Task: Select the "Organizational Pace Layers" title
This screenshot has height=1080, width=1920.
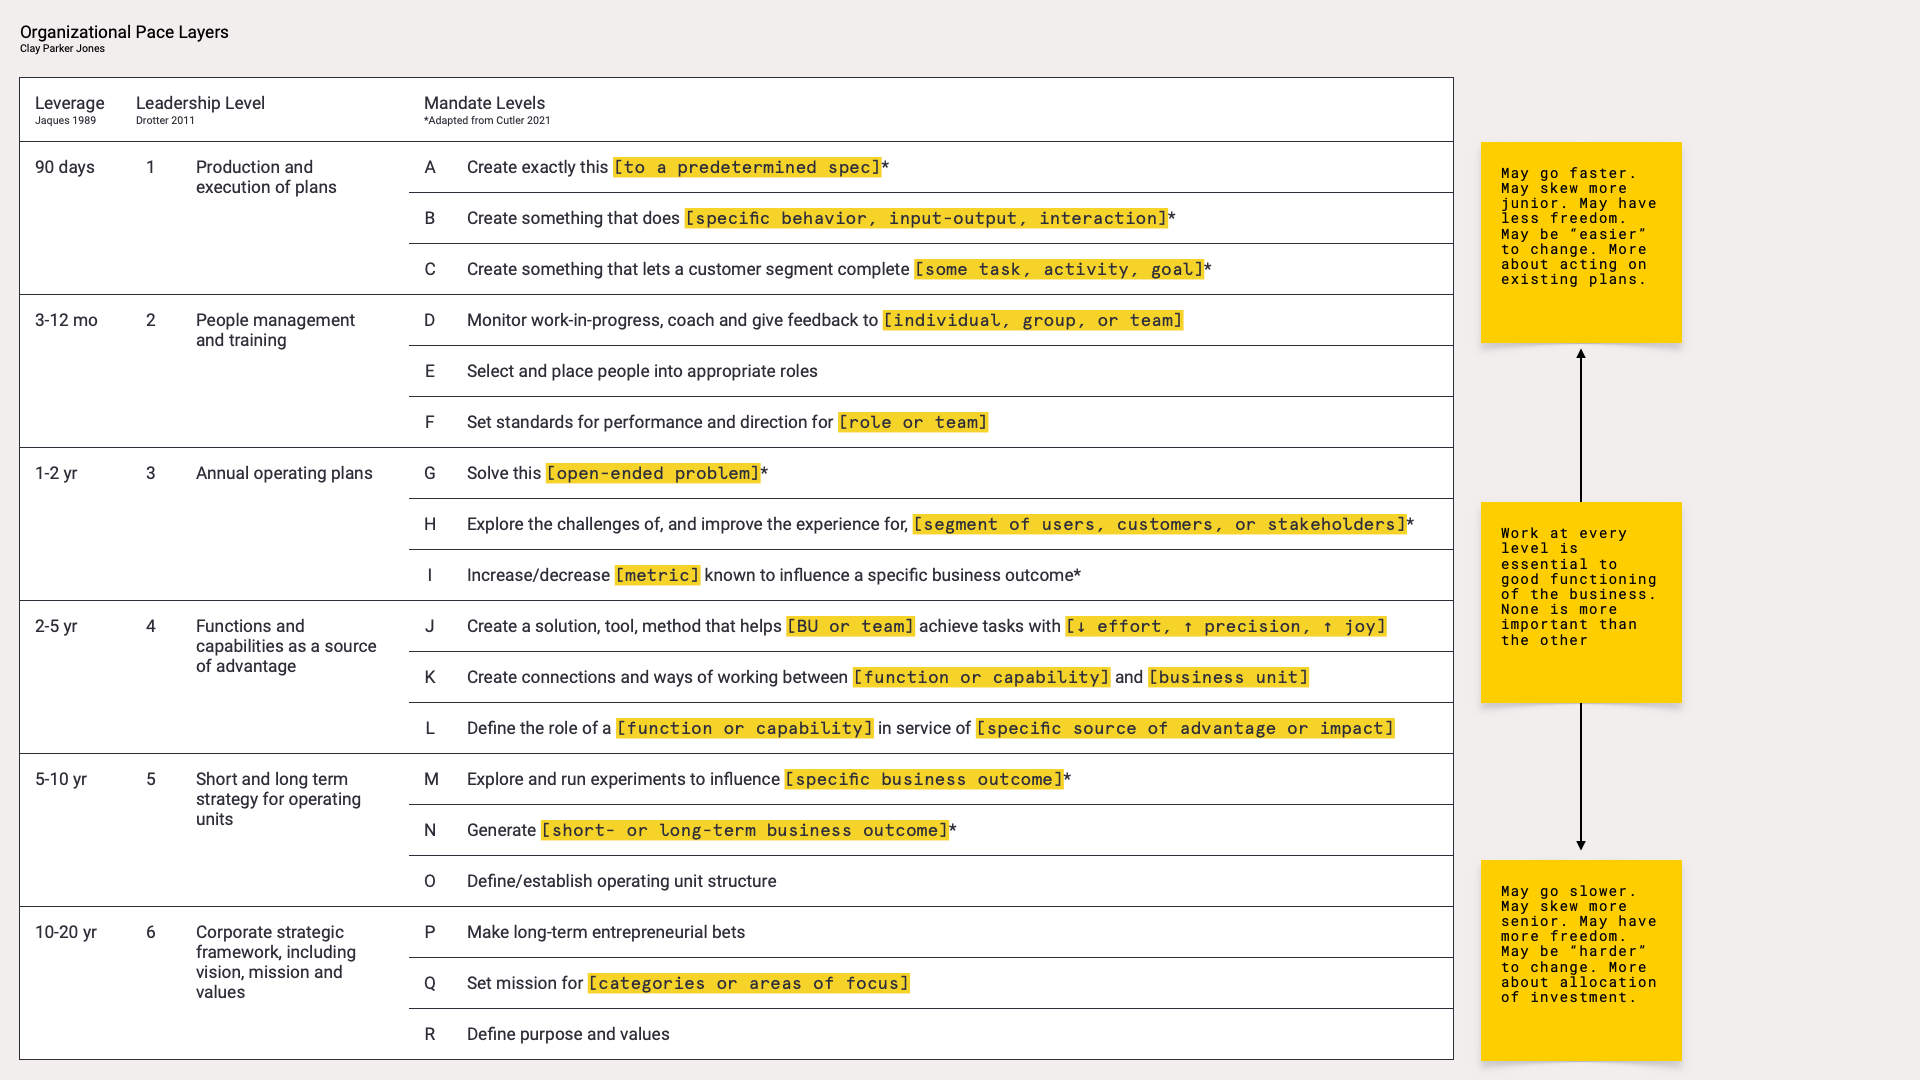Action: pyautogui.click(x=124, y=32)
